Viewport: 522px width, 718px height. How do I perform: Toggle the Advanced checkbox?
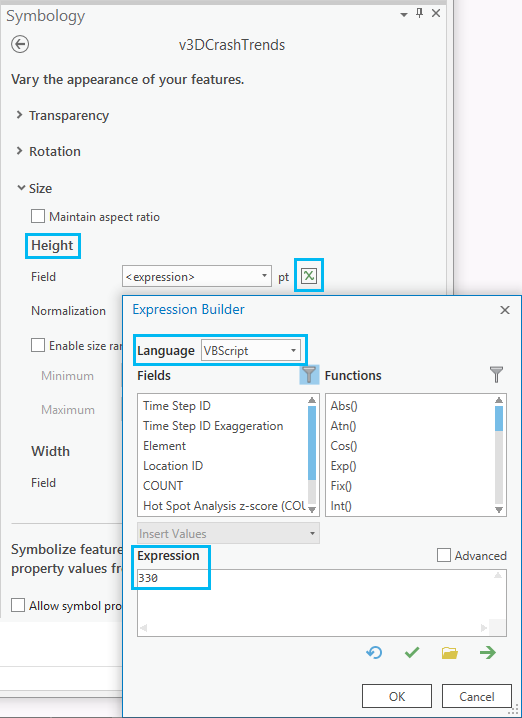[444, 555]
